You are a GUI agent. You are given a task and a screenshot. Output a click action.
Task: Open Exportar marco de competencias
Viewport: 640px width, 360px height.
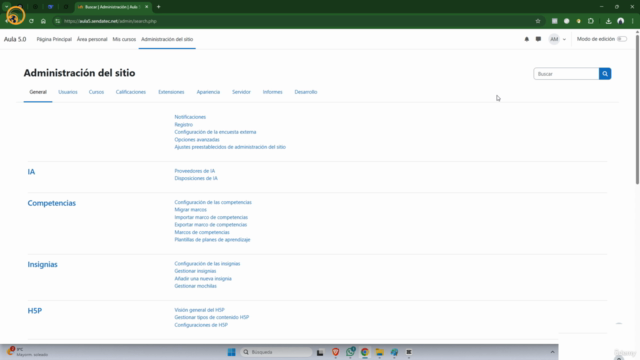tap(211, 224)
